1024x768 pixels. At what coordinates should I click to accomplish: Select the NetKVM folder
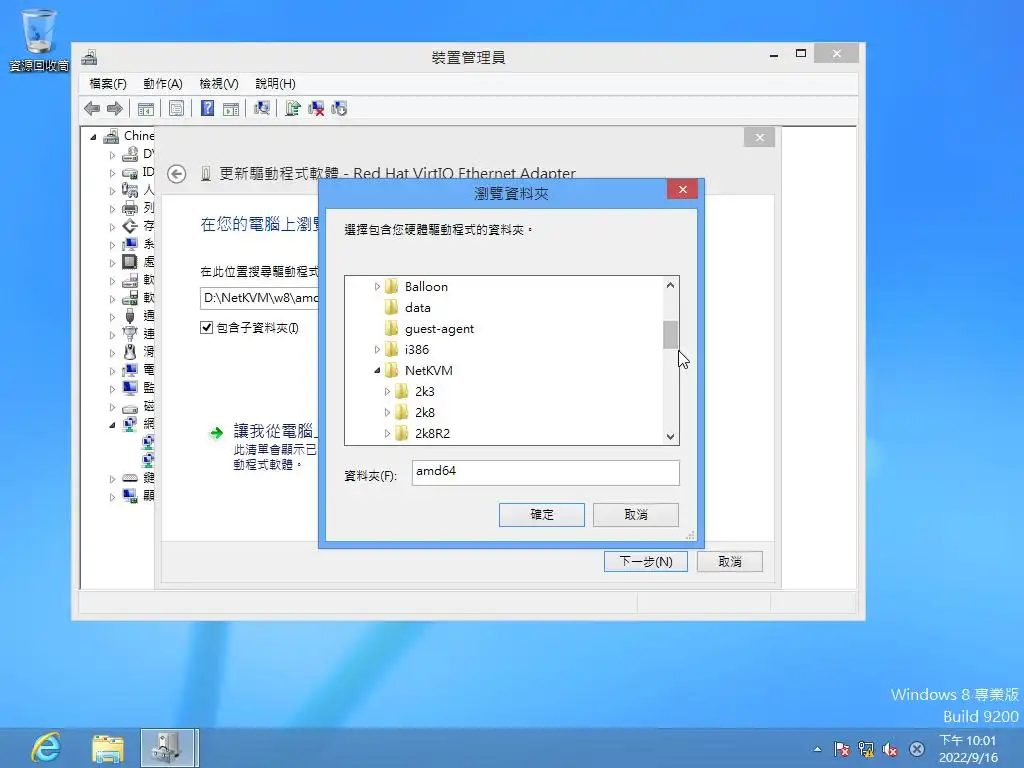(428, 370)
